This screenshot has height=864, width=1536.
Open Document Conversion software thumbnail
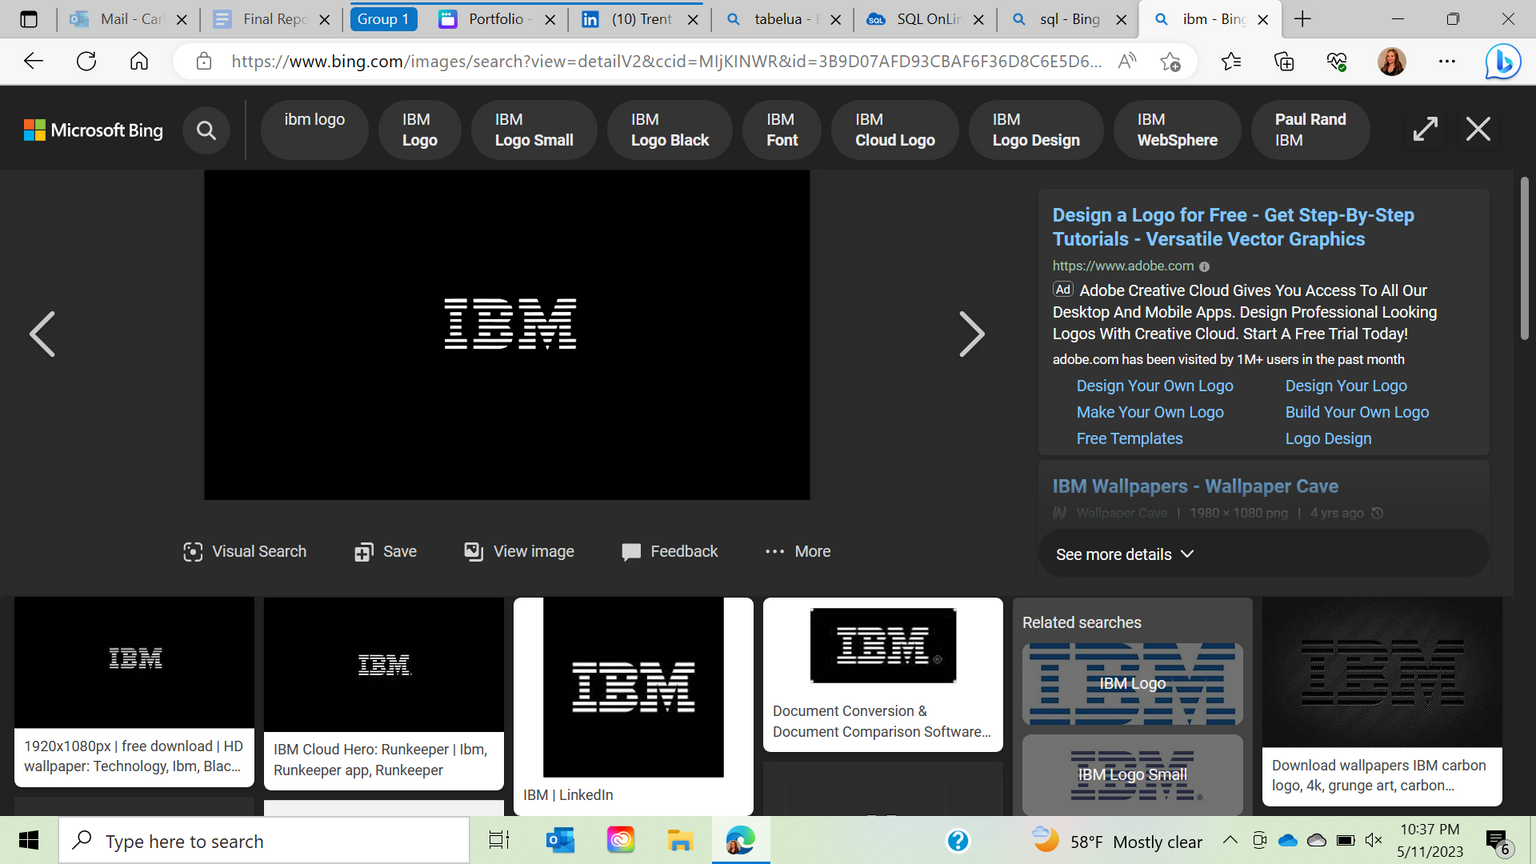(x=883, y=675)
